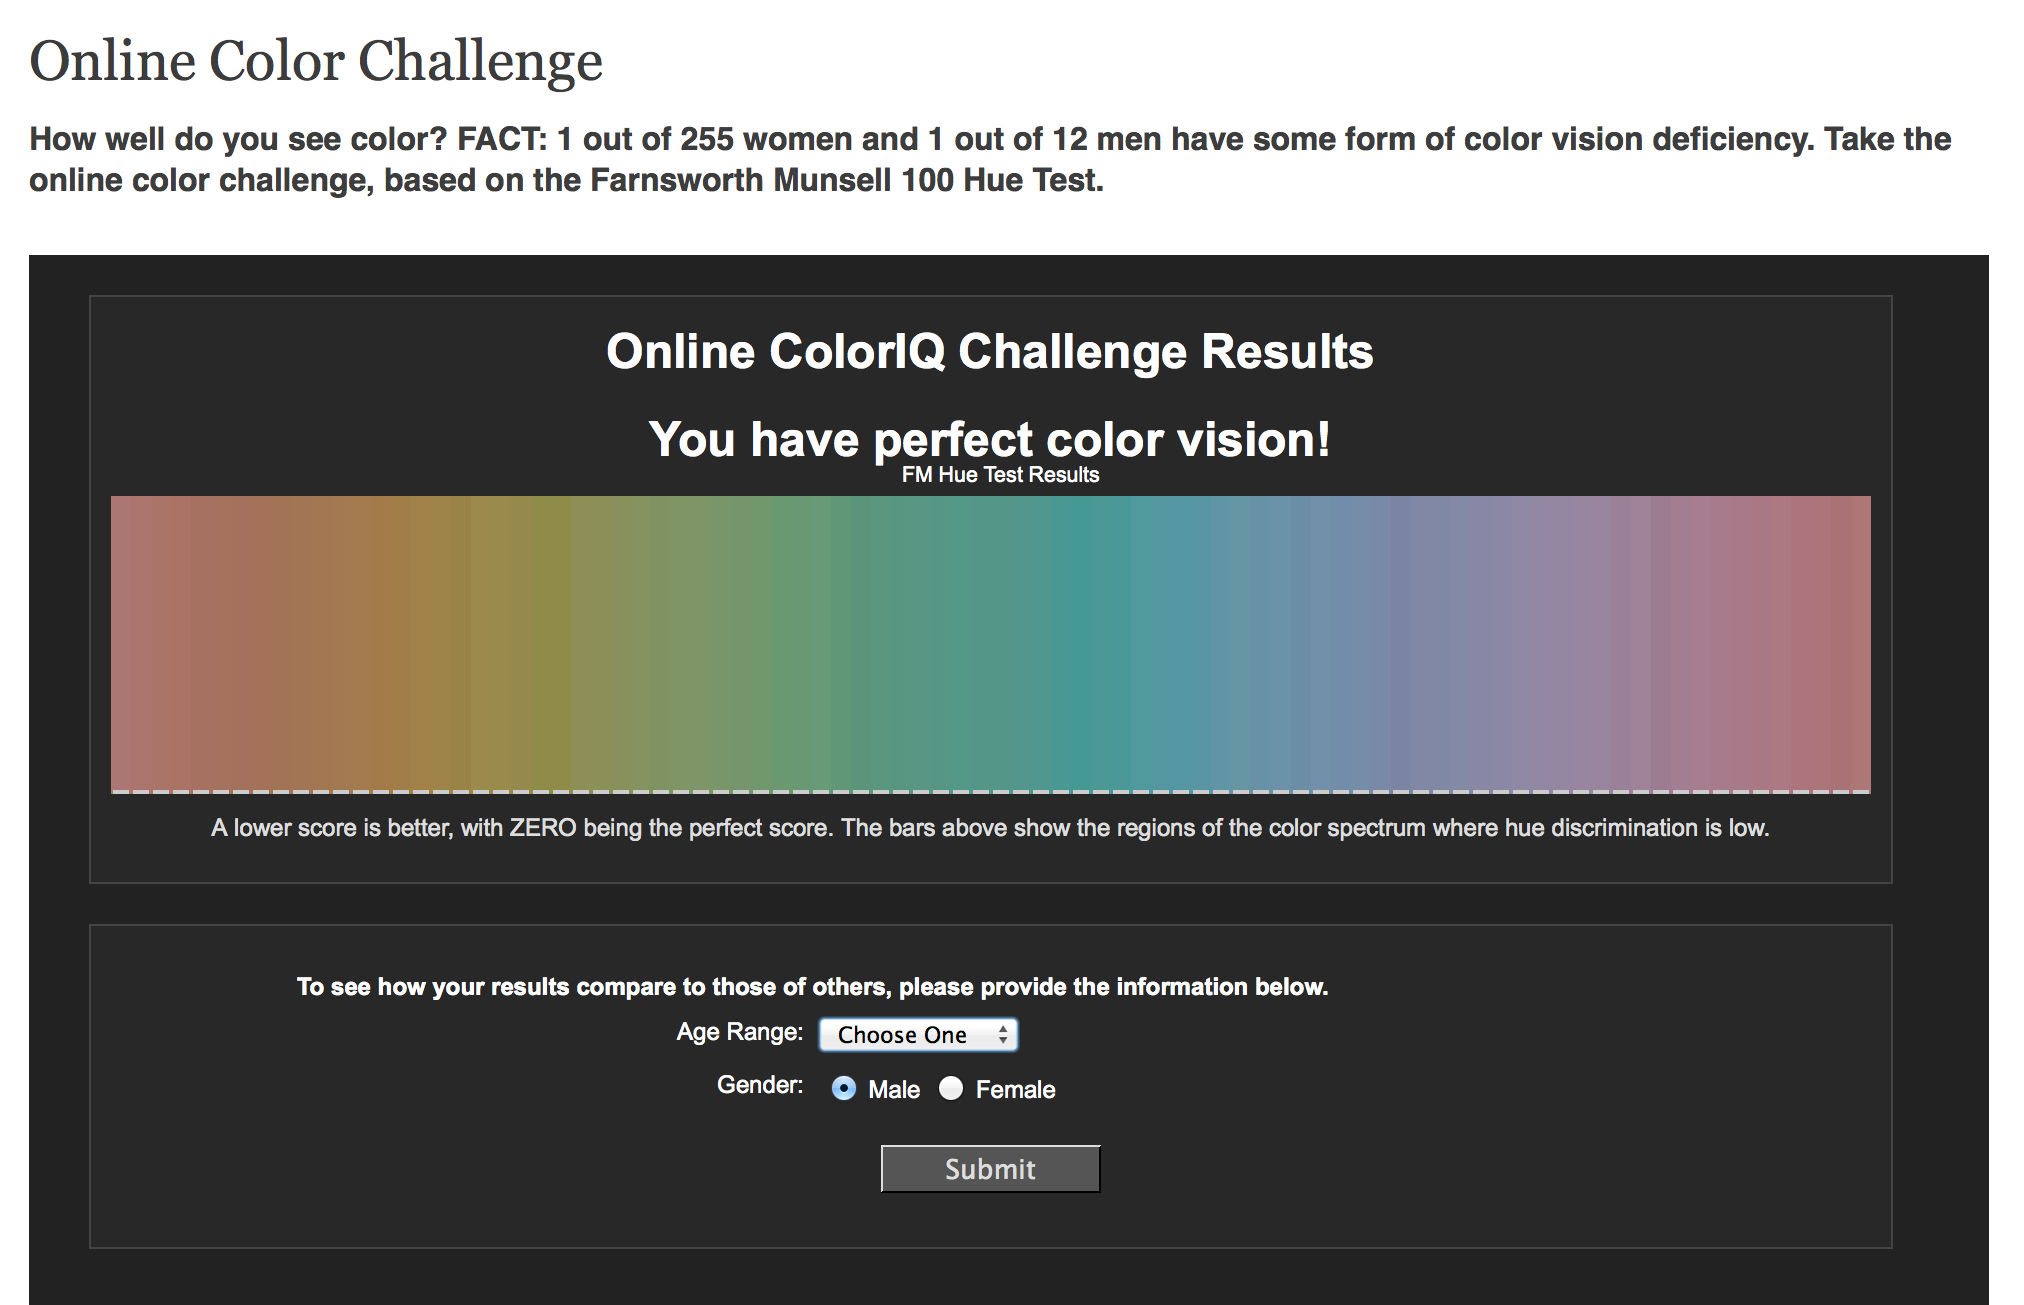Click the perfect color vision message
This screenshot has width=2024, height=1305.
(x=989, y=440)
